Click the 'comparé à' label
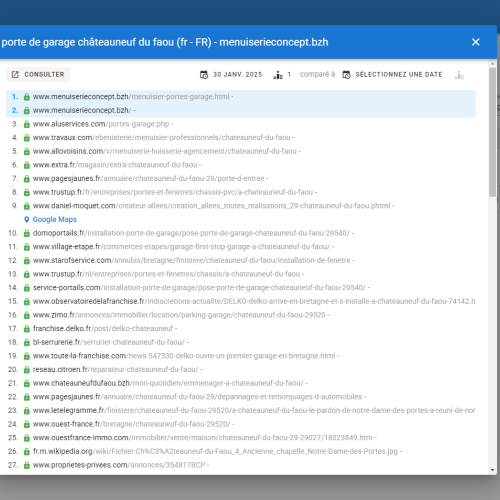The image size is (500, 500). coord(317,74)
